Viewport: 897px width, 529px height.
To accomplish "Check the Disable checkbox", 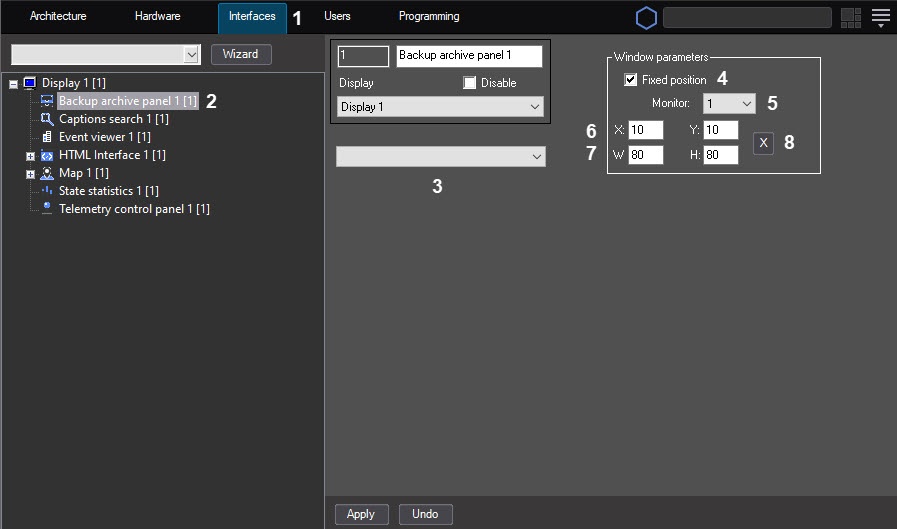I will 469,83.
